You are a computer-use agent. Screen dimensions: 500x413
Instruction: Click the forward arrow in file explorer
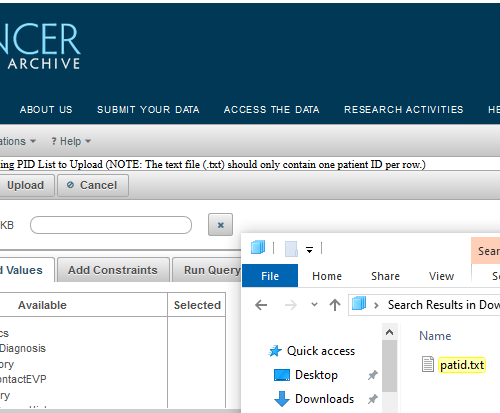(291, 305)
